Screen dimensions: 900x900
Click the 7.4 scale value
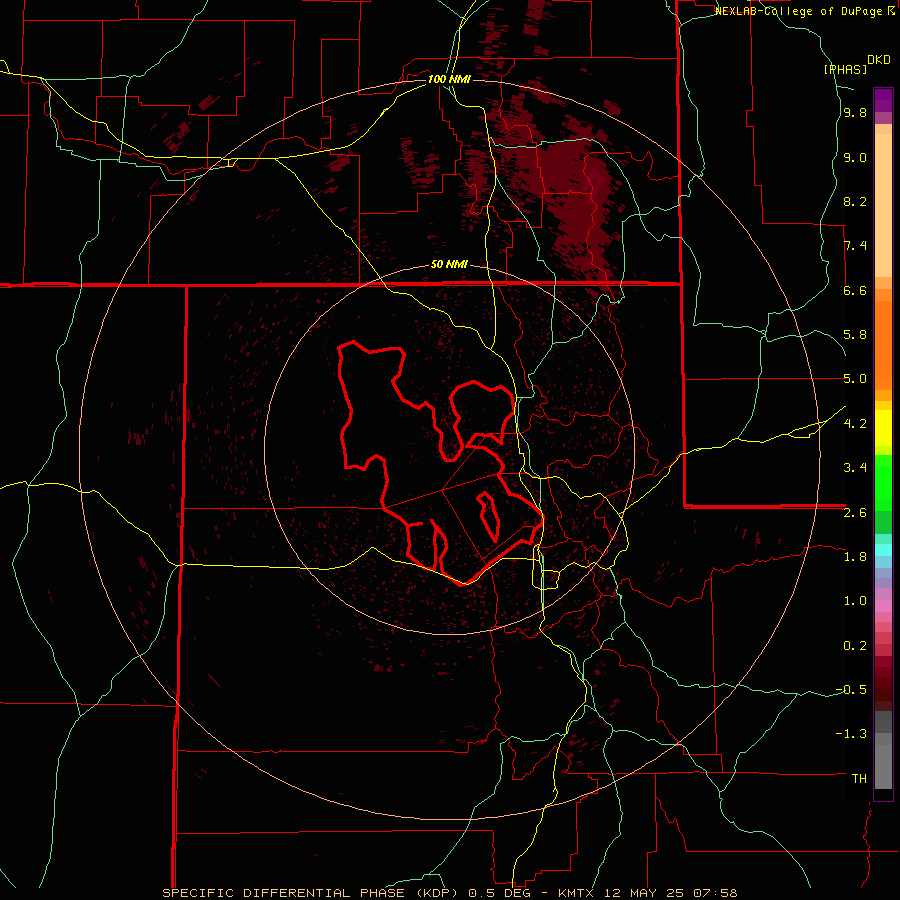pyautogui.click(x=855, y=246)
